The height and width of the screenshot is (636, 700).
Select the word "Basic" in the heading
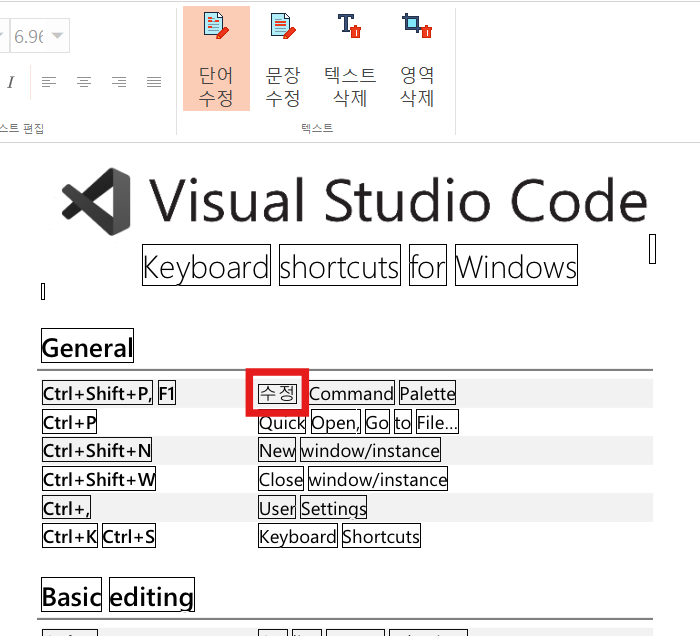click(x=71, y=594)
